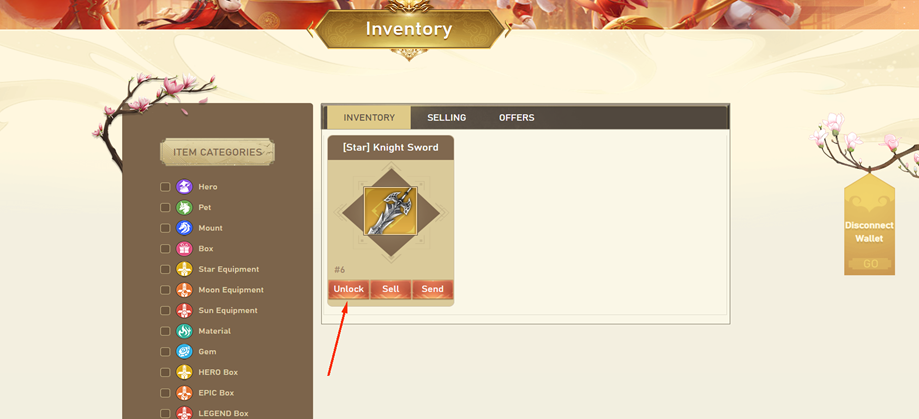Click the purple Hero category icon
This screenshot has width=919, height=419.
pyautogui.click(x=184, y=187)
